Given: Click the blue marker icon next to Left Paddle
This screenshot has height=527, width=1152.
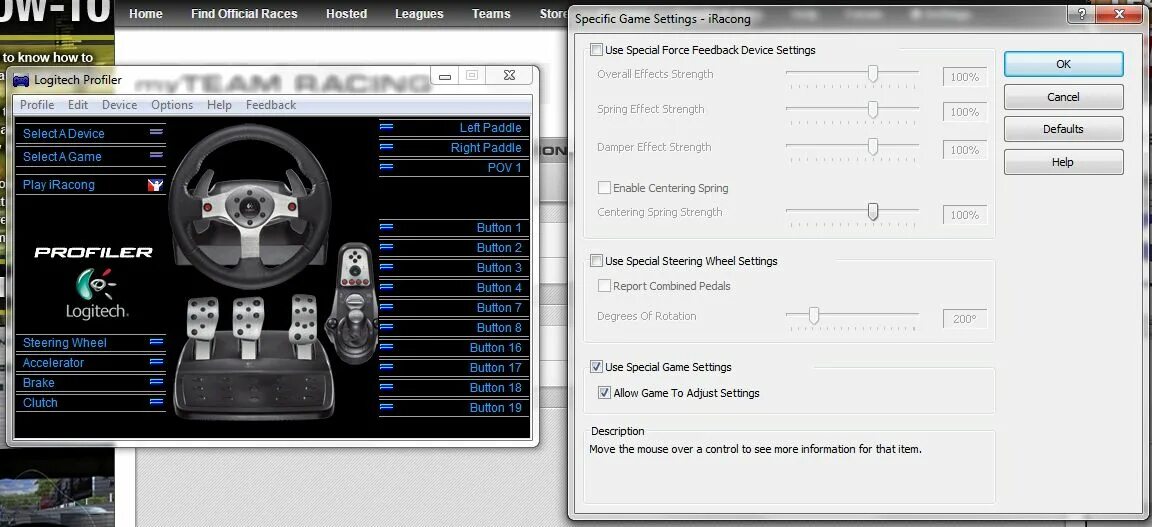Looking at the screenshot, I should pos(386,127).
